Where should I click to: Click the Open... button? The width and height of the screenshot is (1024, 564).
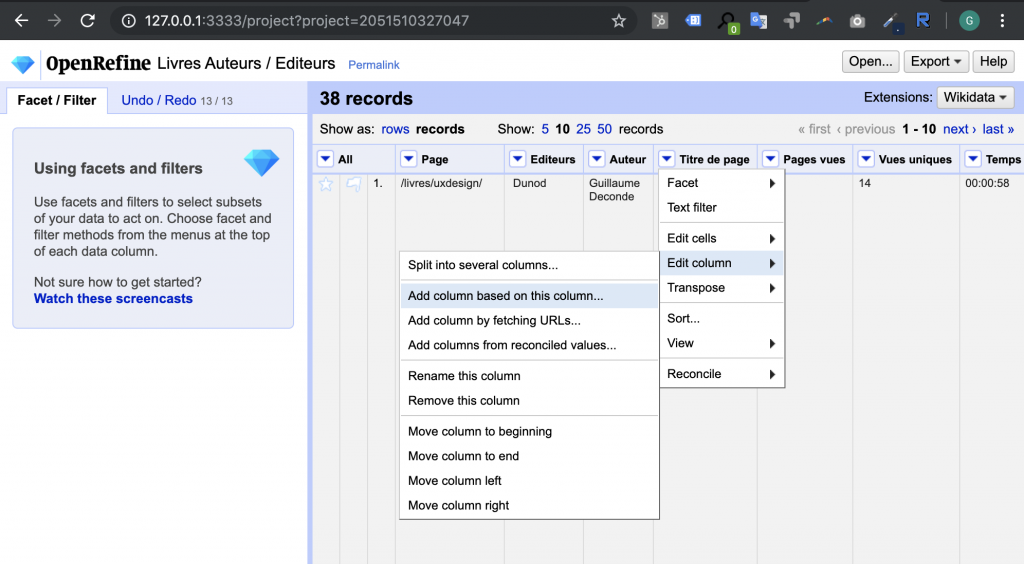871,61
